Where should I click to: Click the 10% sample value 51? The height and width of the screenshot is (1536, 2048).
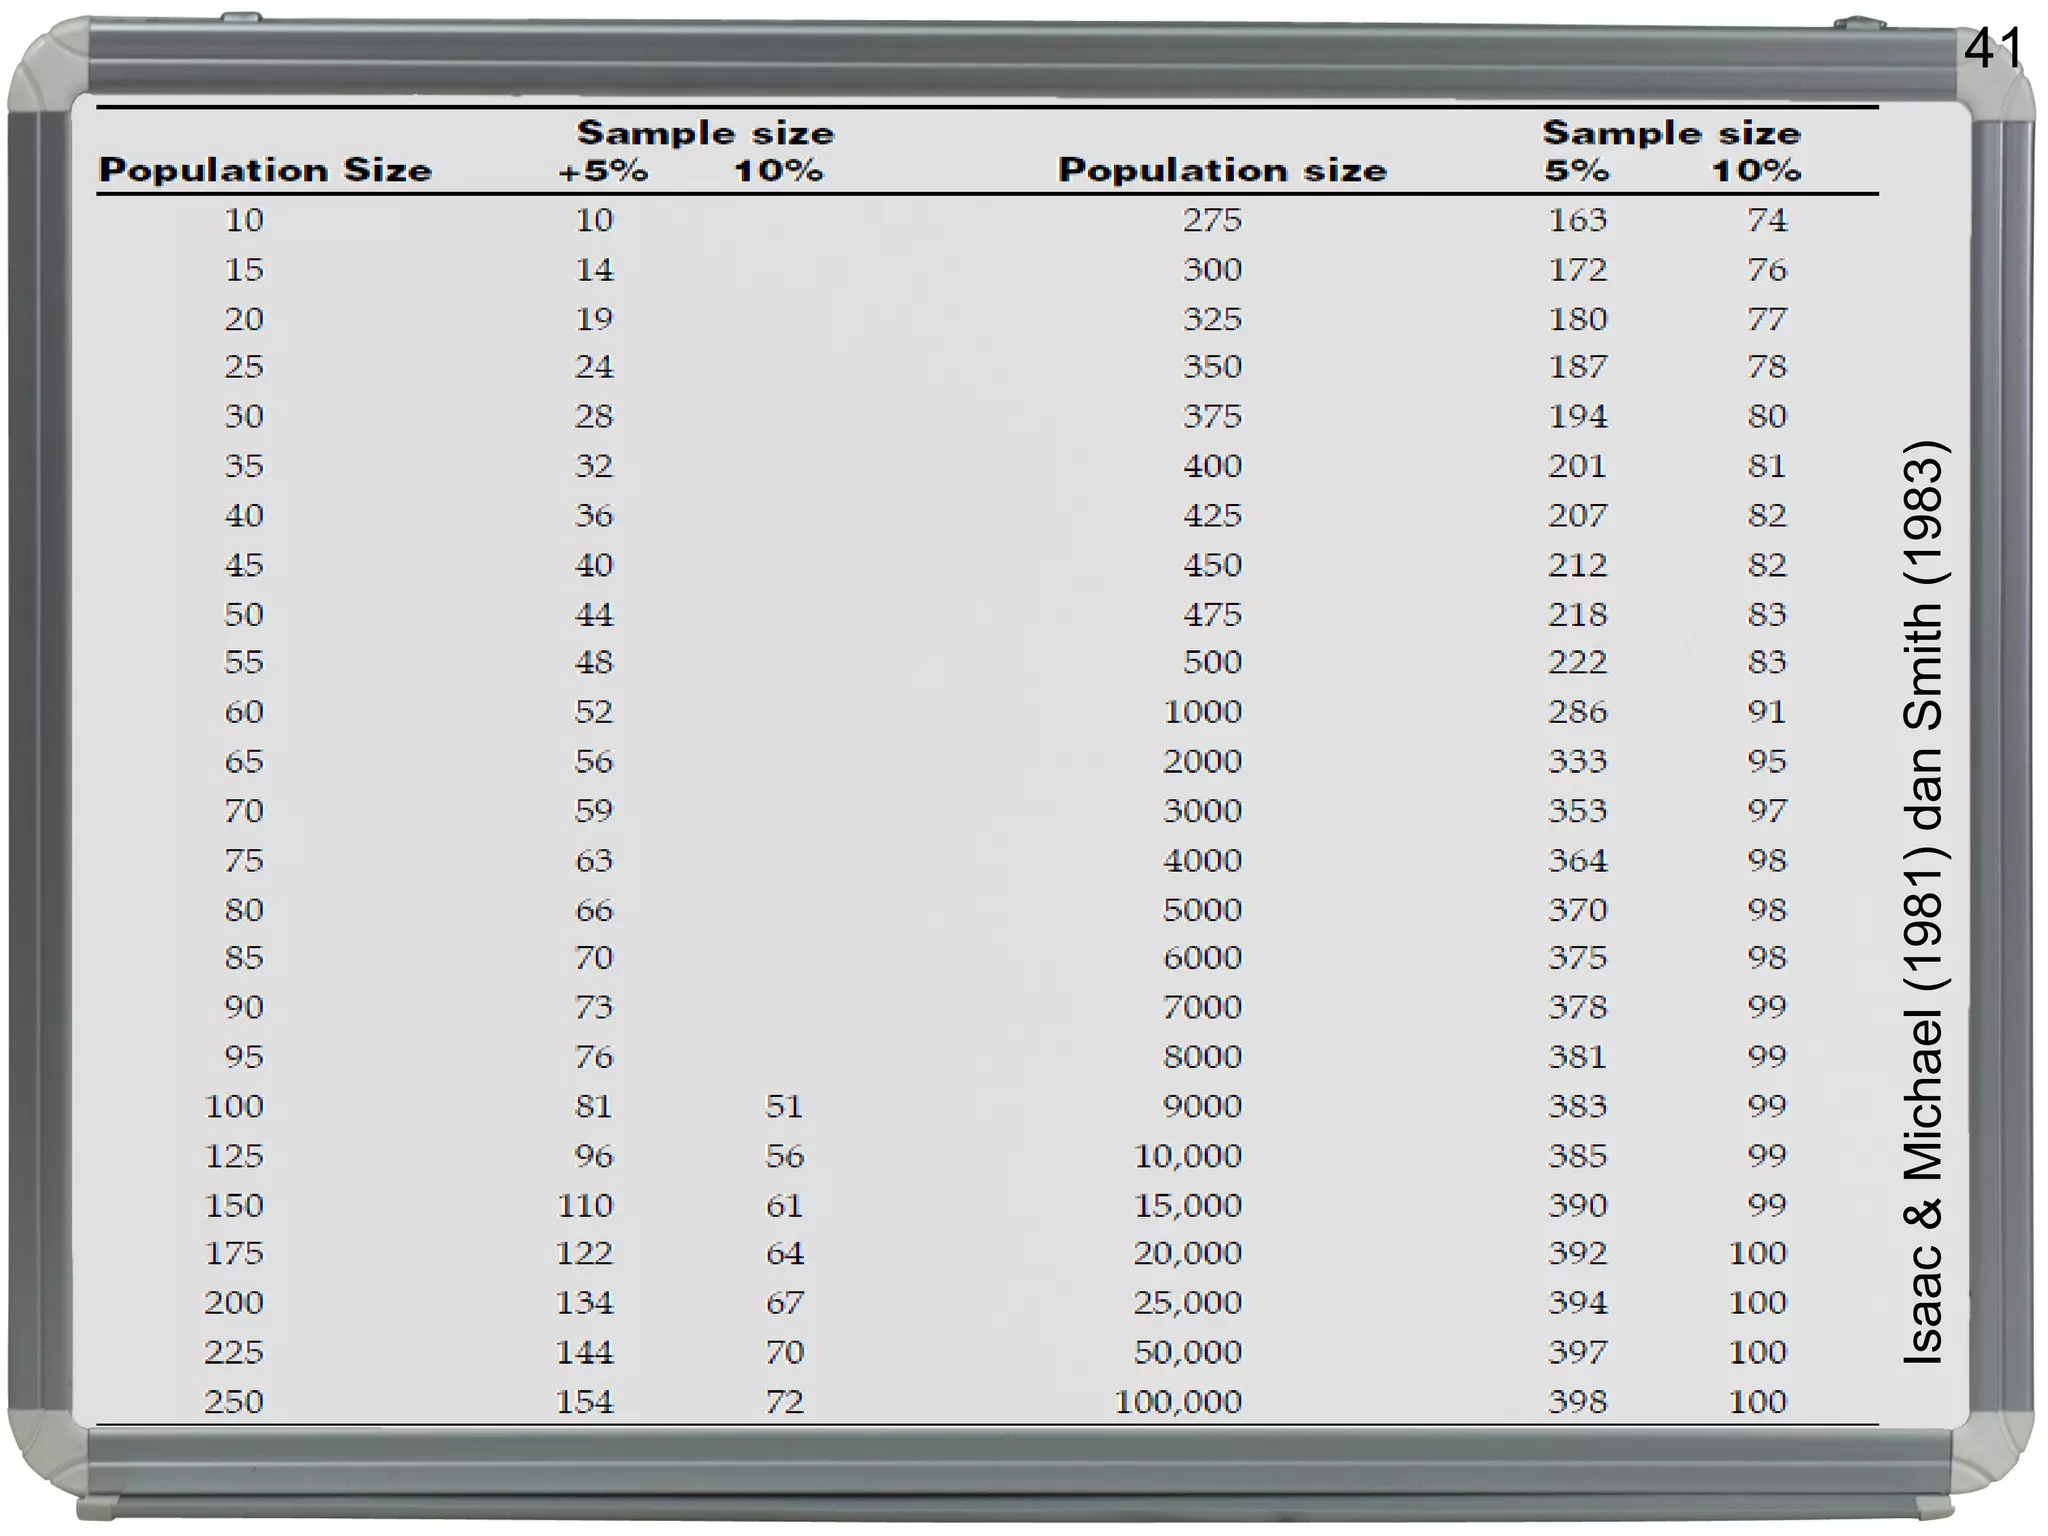click(x=784, y=1106)
